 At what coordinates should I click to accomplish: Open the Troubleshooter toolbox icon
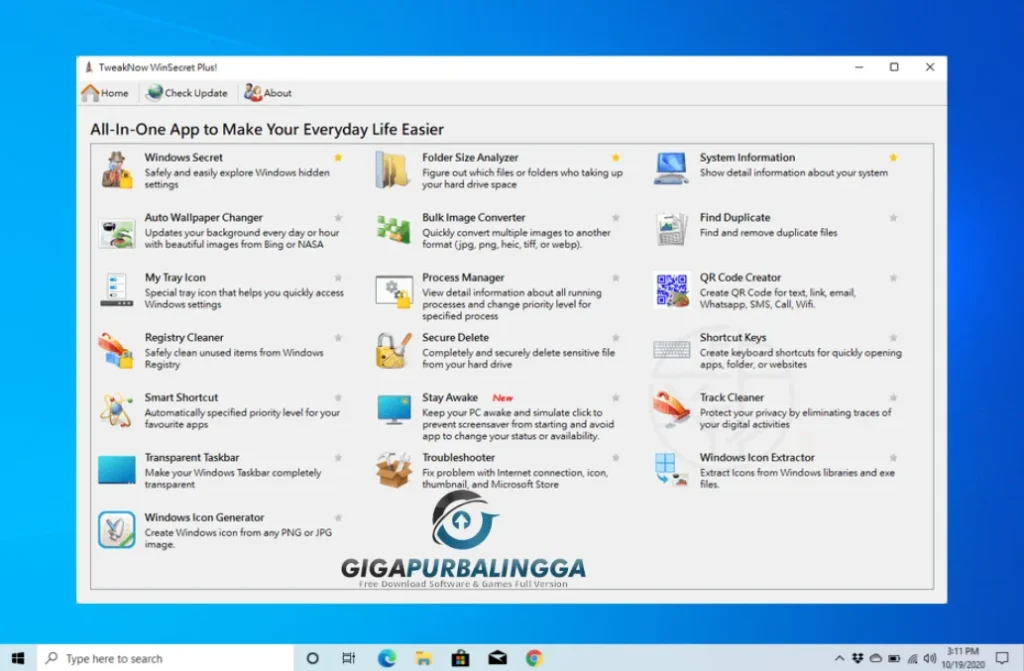coord(392,470)
